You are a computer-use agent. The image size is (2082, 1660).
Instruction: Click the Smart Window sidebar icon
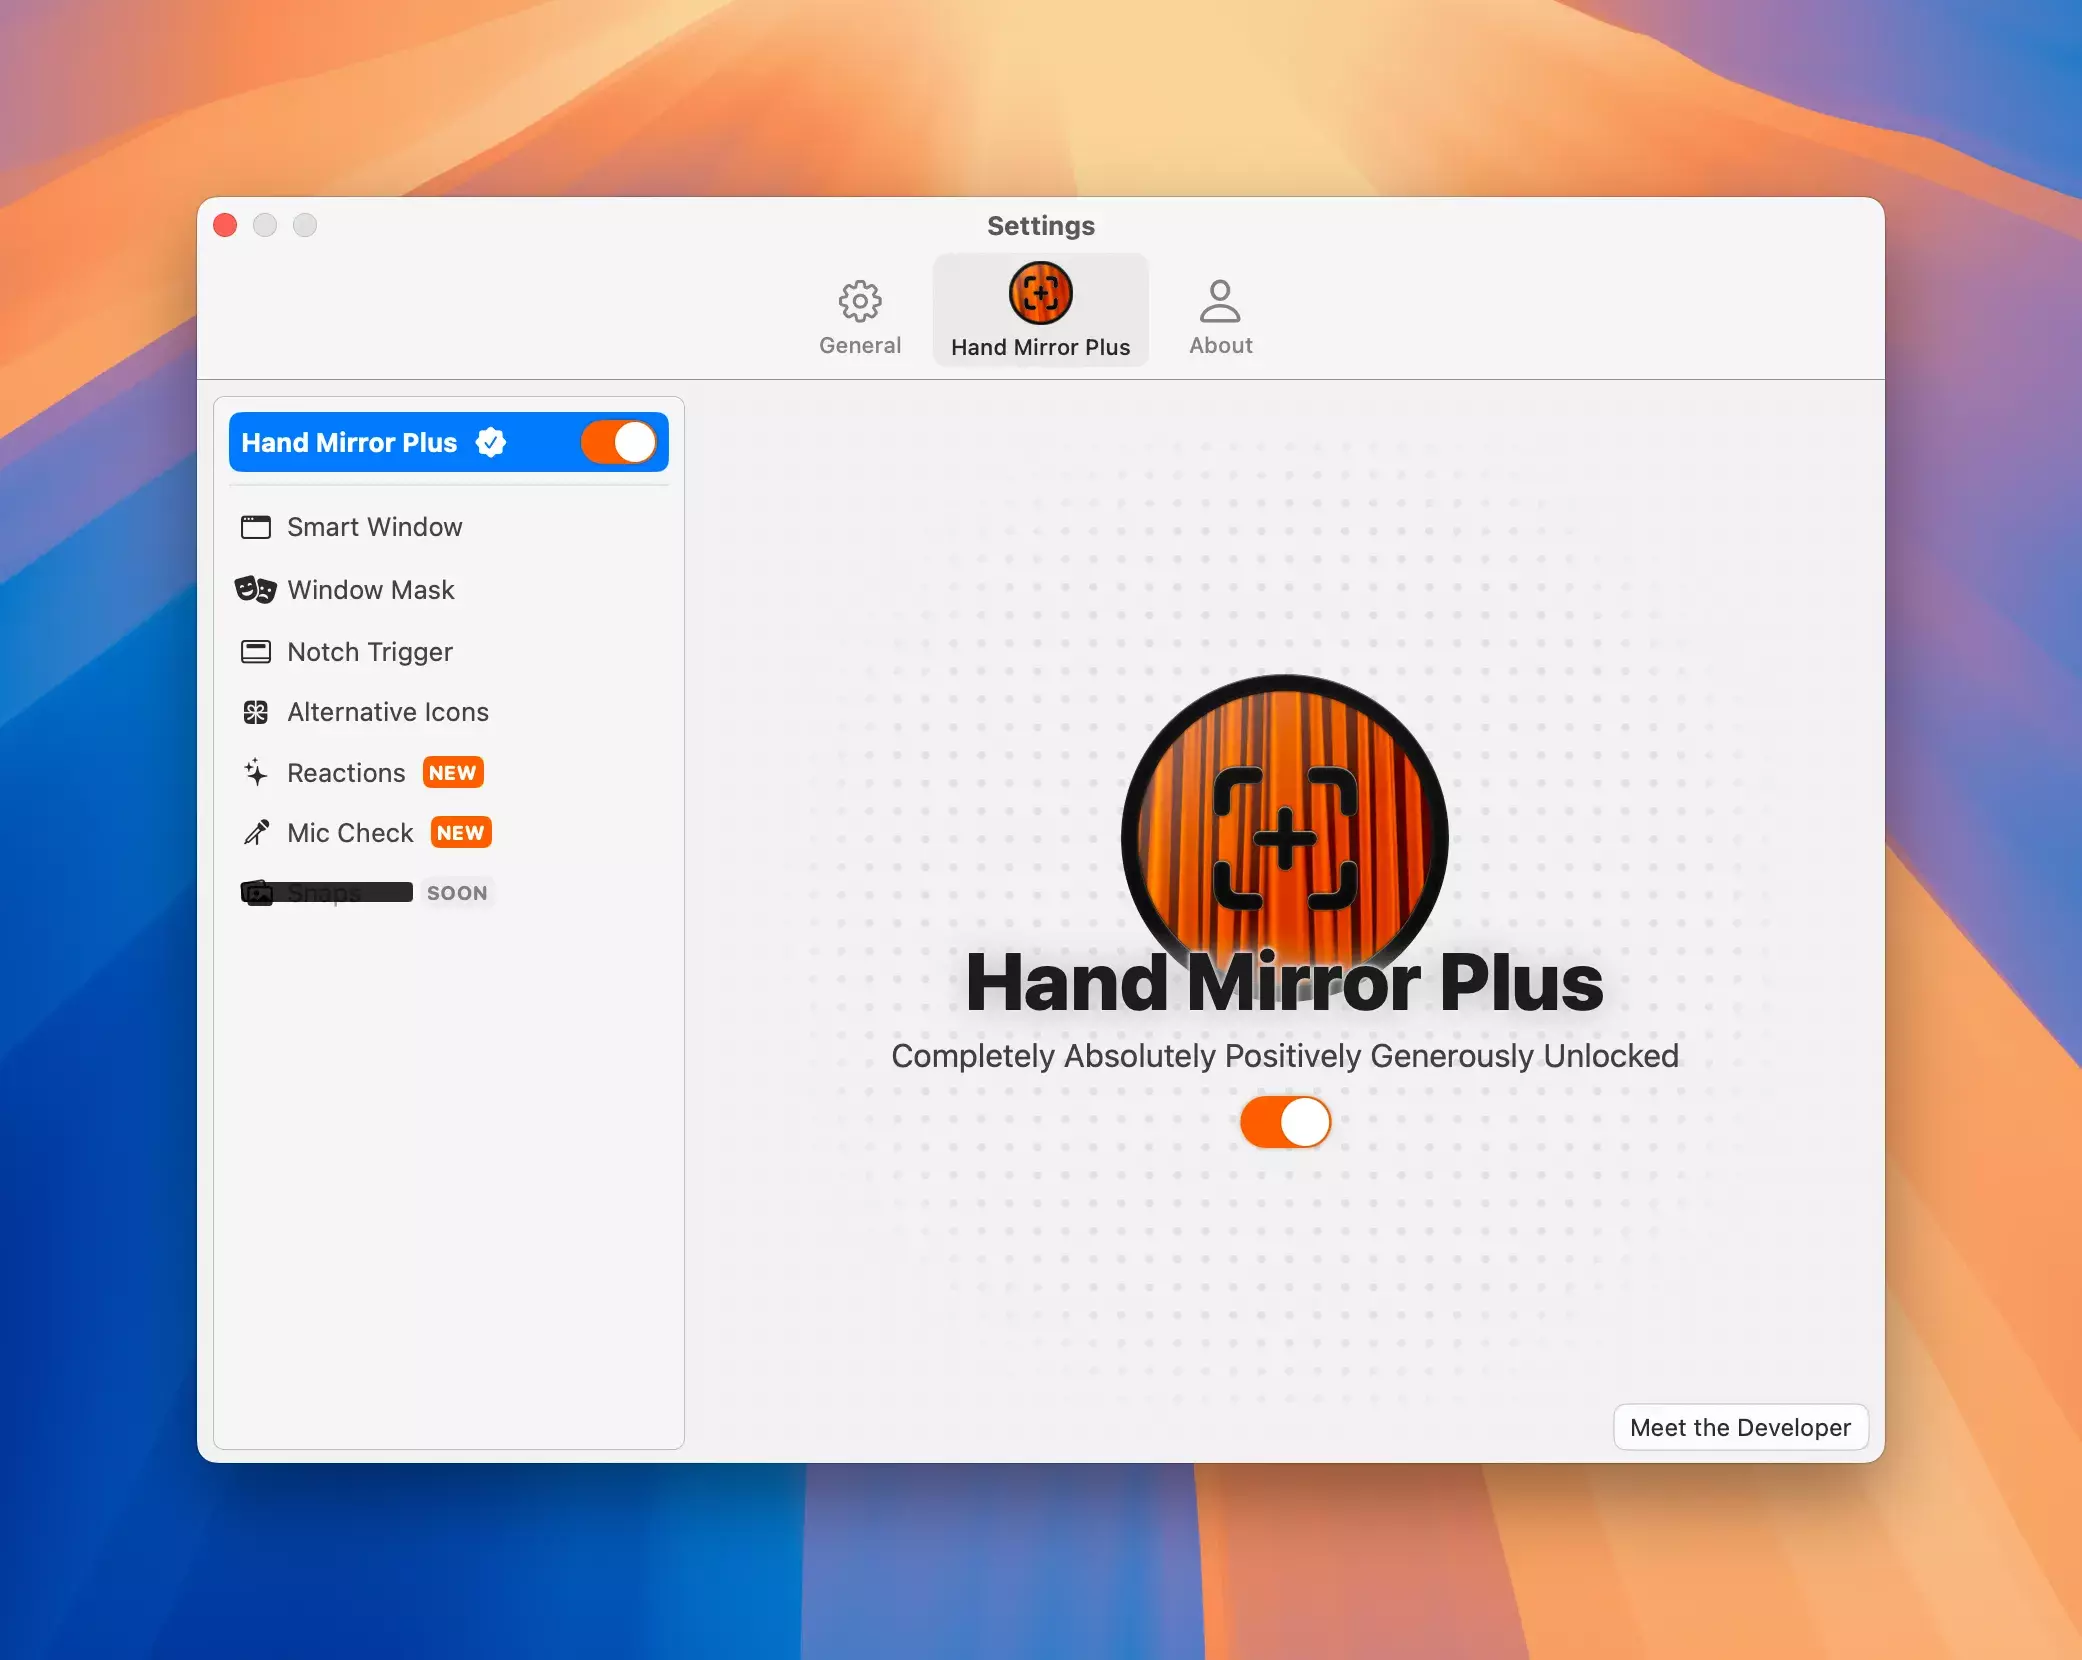256,527
